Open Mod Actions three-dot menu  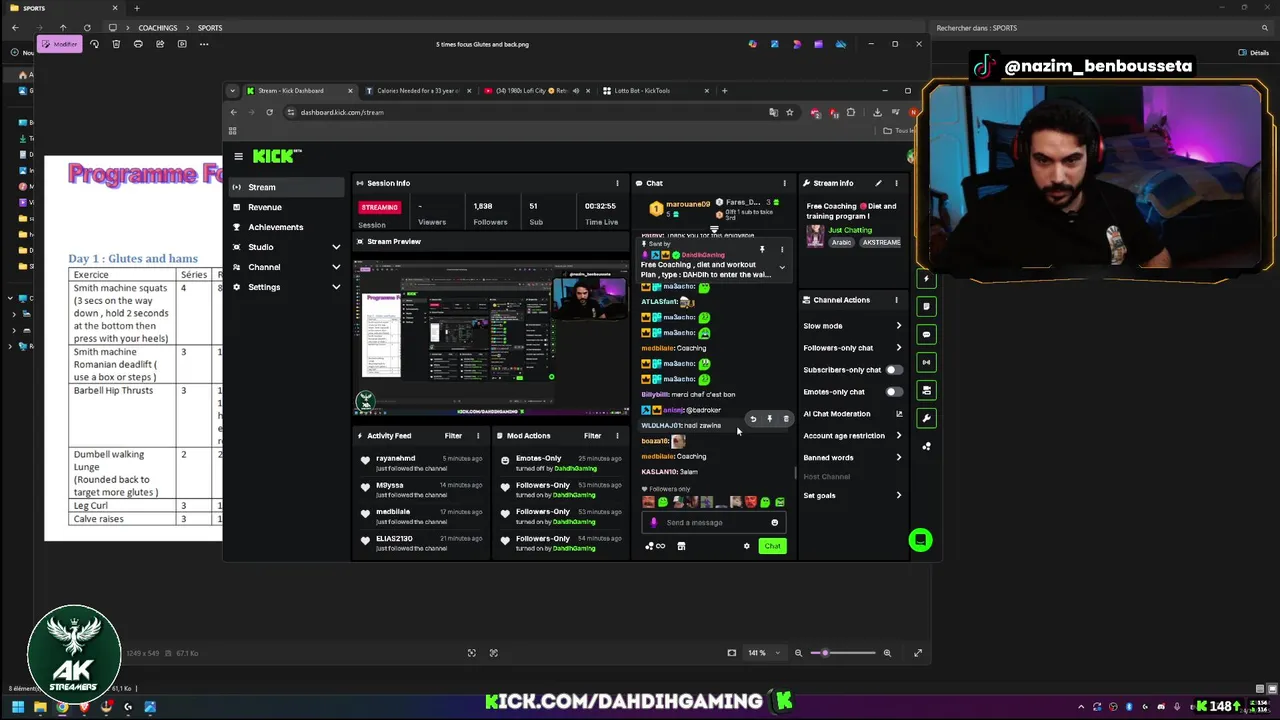[x=617, y=436]
